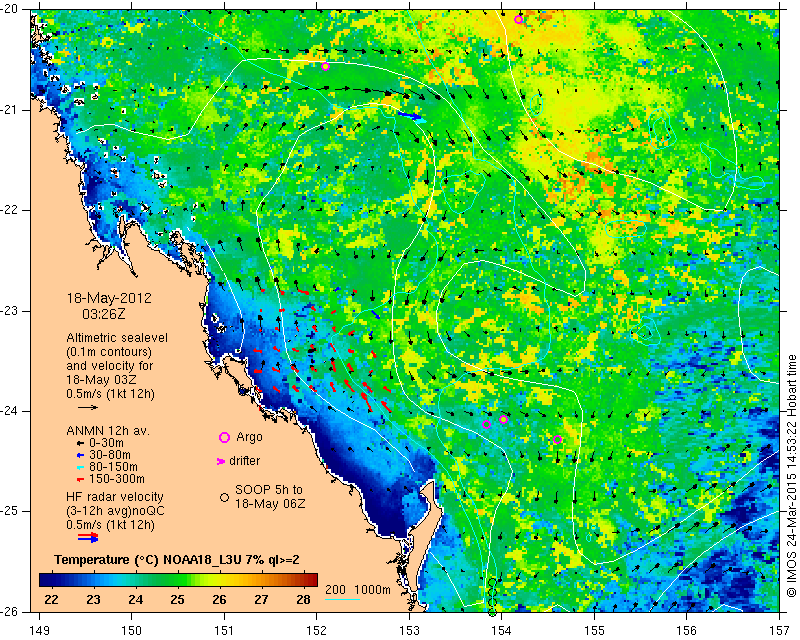The height and width of the screenshot is (640, 800).
Task: Click Argo float marker near 20.1°S 154.2°E
Action: tap(518, 20)
